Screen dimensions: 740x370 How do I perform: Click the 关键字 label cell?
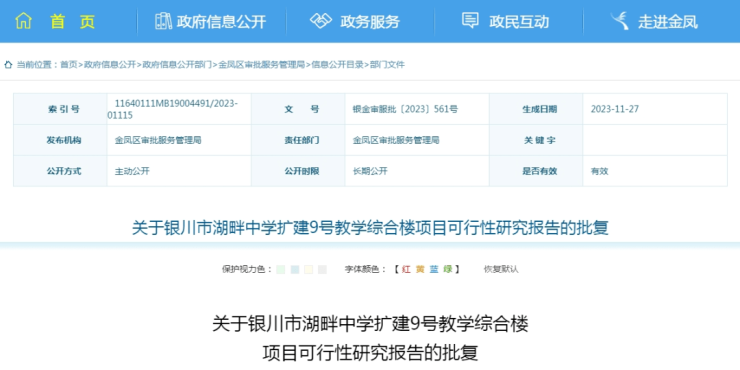(536, 140)
